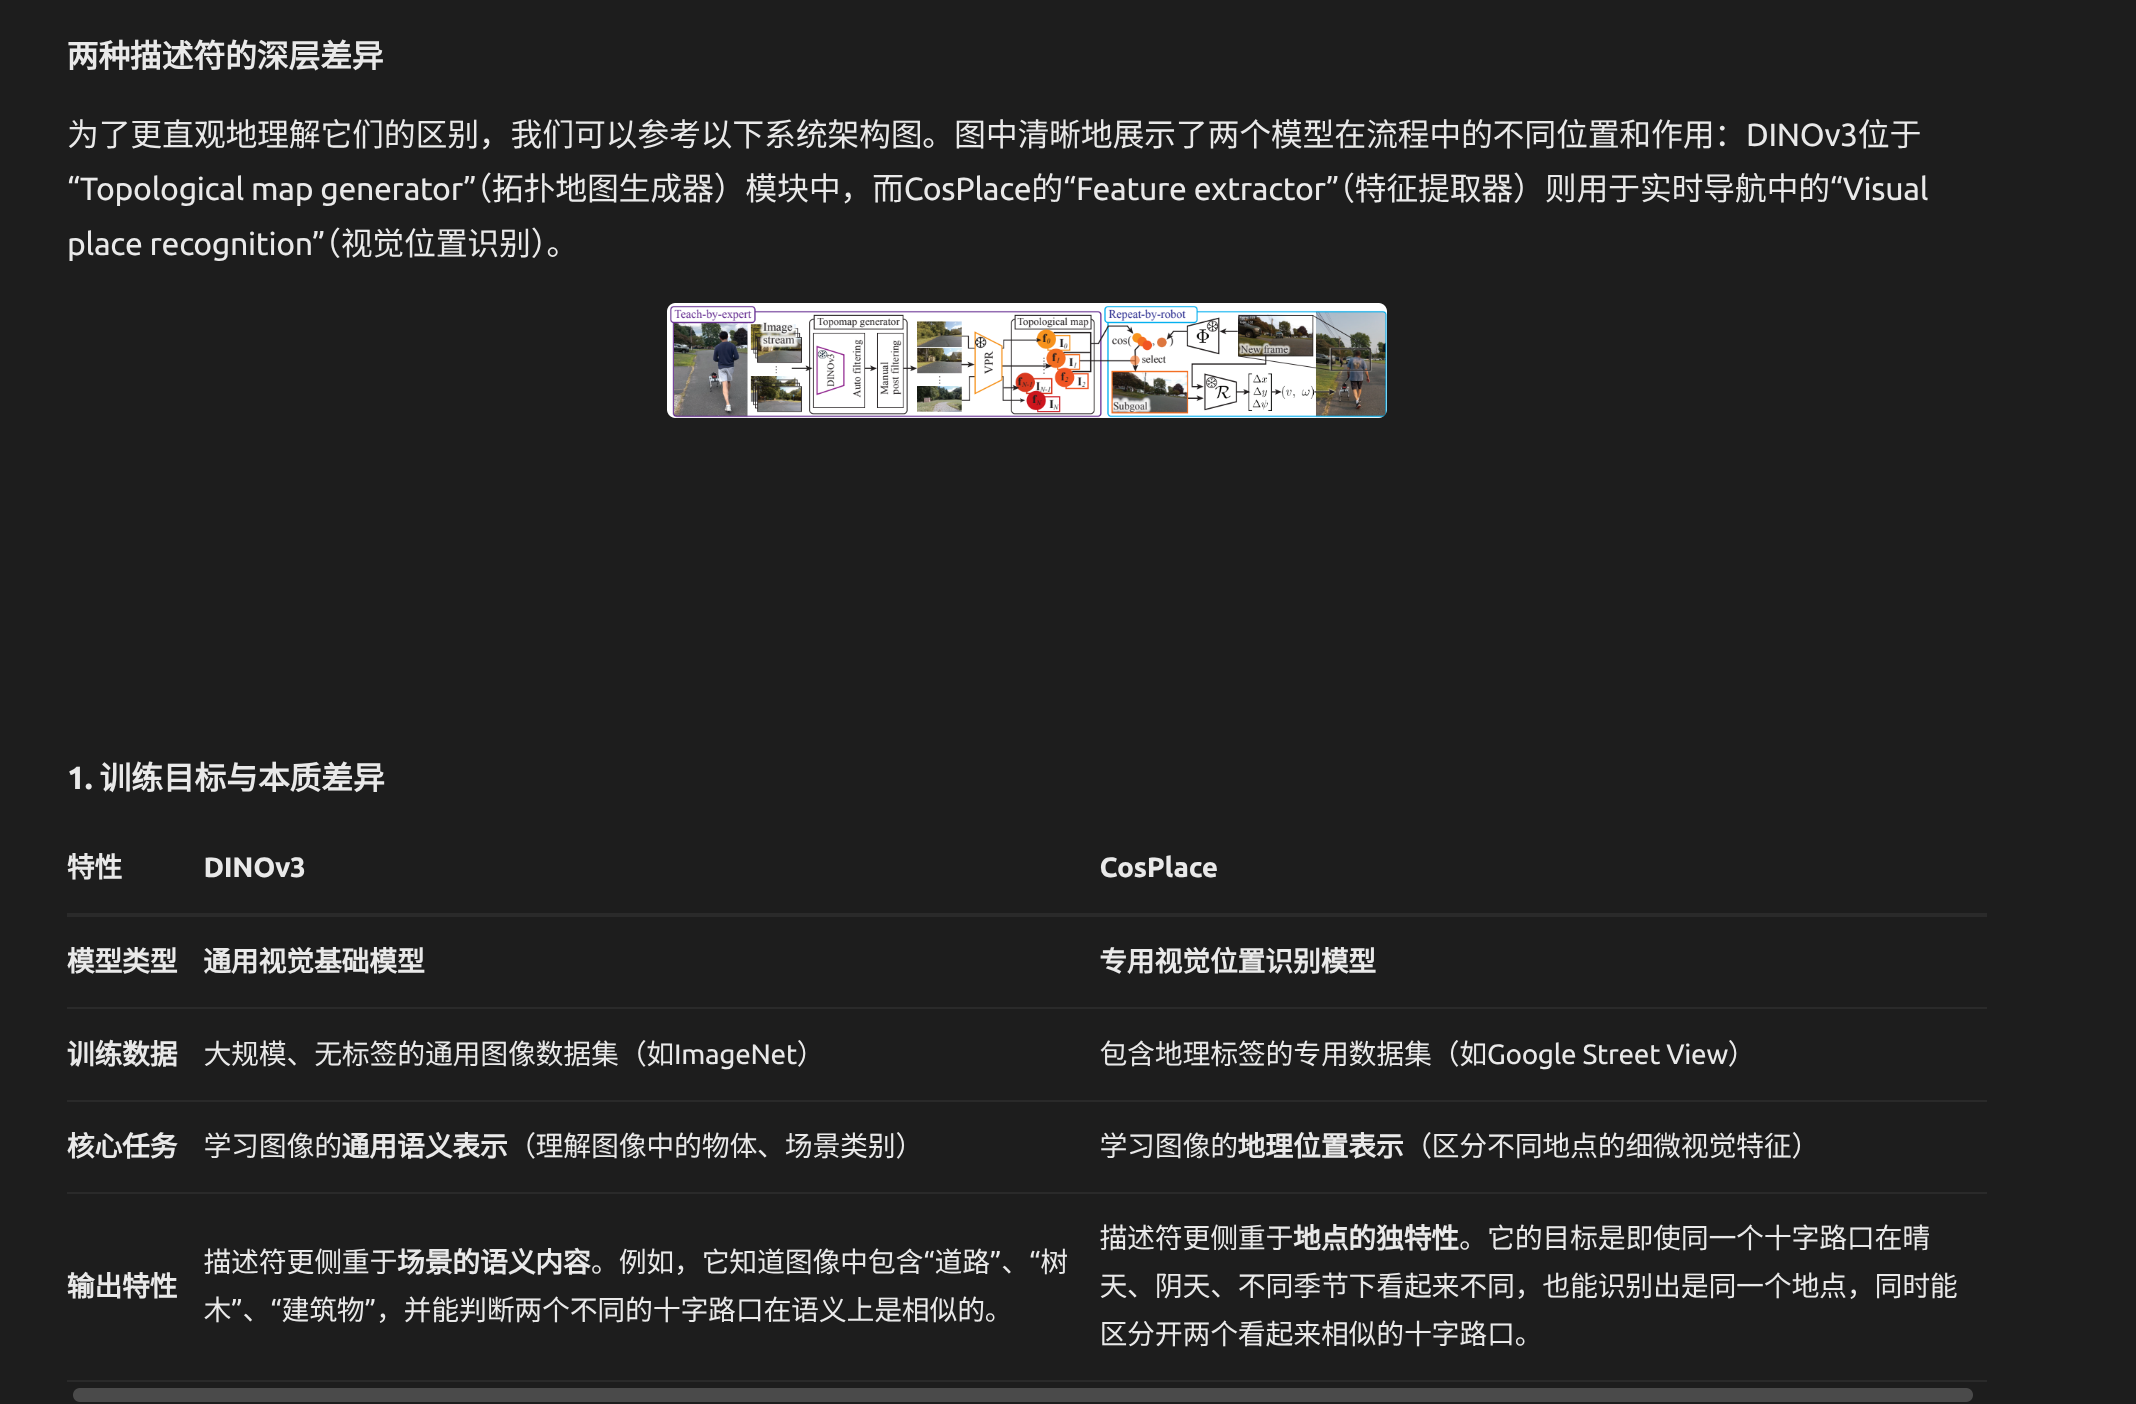Click the 模型类型 row label
The image size is (2136, 1404).
pyautogui.click(x=122, y=961)
